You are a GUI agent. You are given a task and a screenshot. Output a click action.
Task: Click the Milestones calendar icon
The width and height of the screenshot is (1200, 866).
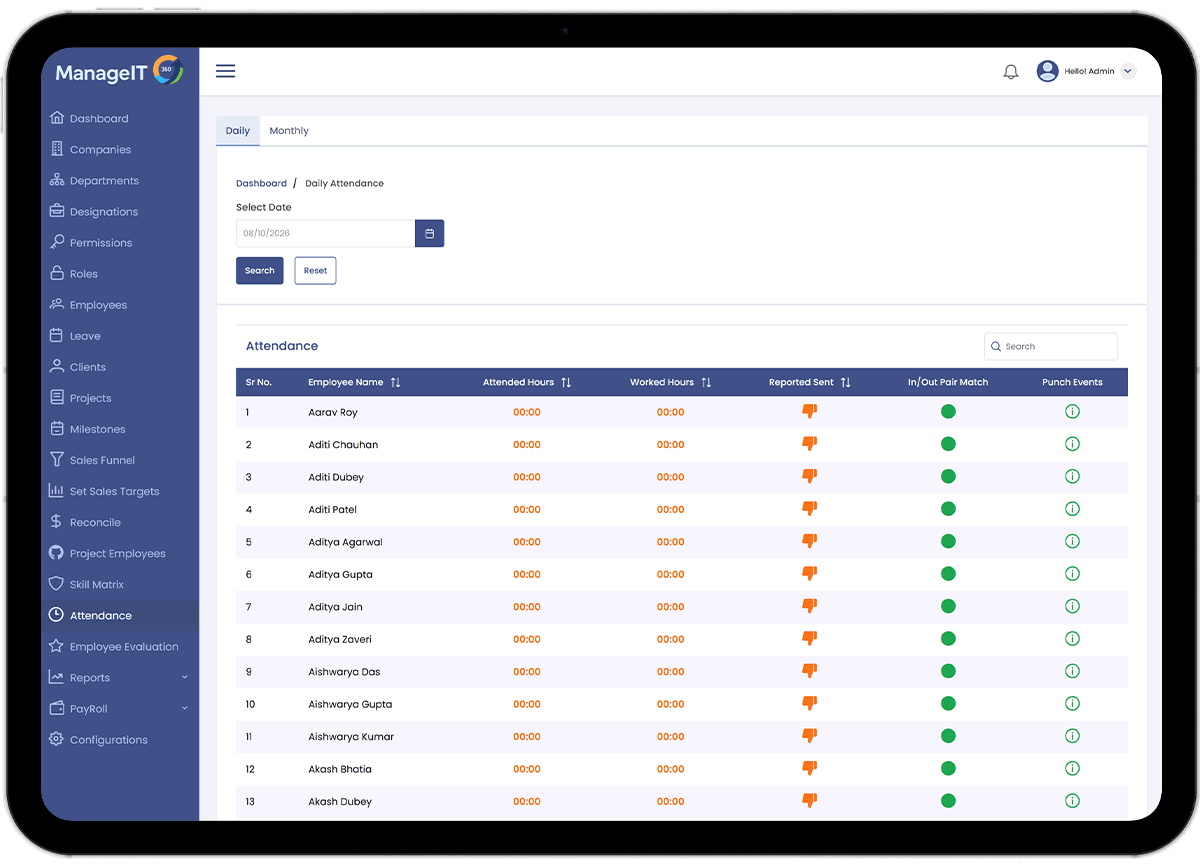pos(57,428)
